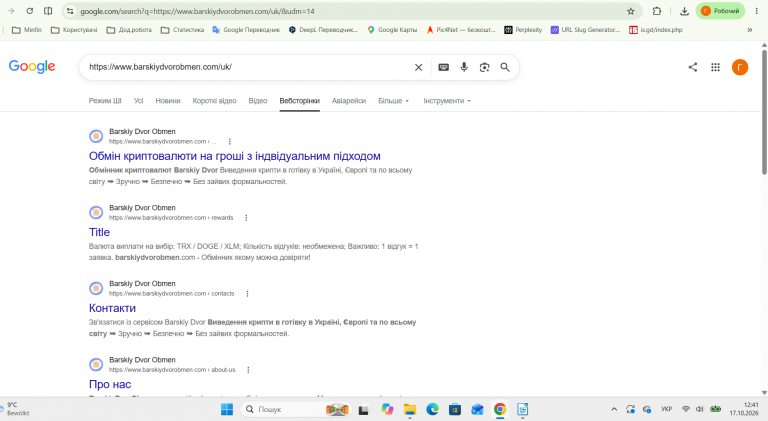Screen dimensions: 768x421
Task: Show more bookmarks with the double chevron
Action: tap(749, 30)
